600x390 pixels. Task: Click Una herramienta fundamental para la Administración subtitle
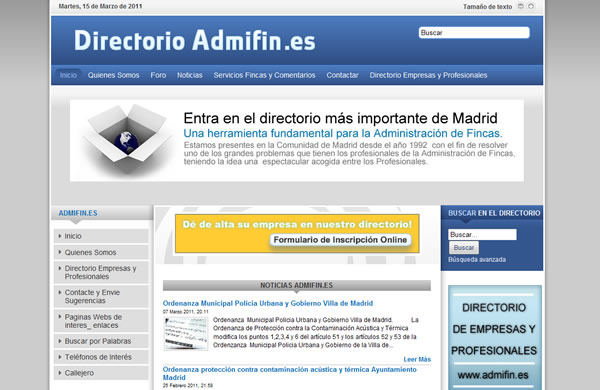(343, 133)
